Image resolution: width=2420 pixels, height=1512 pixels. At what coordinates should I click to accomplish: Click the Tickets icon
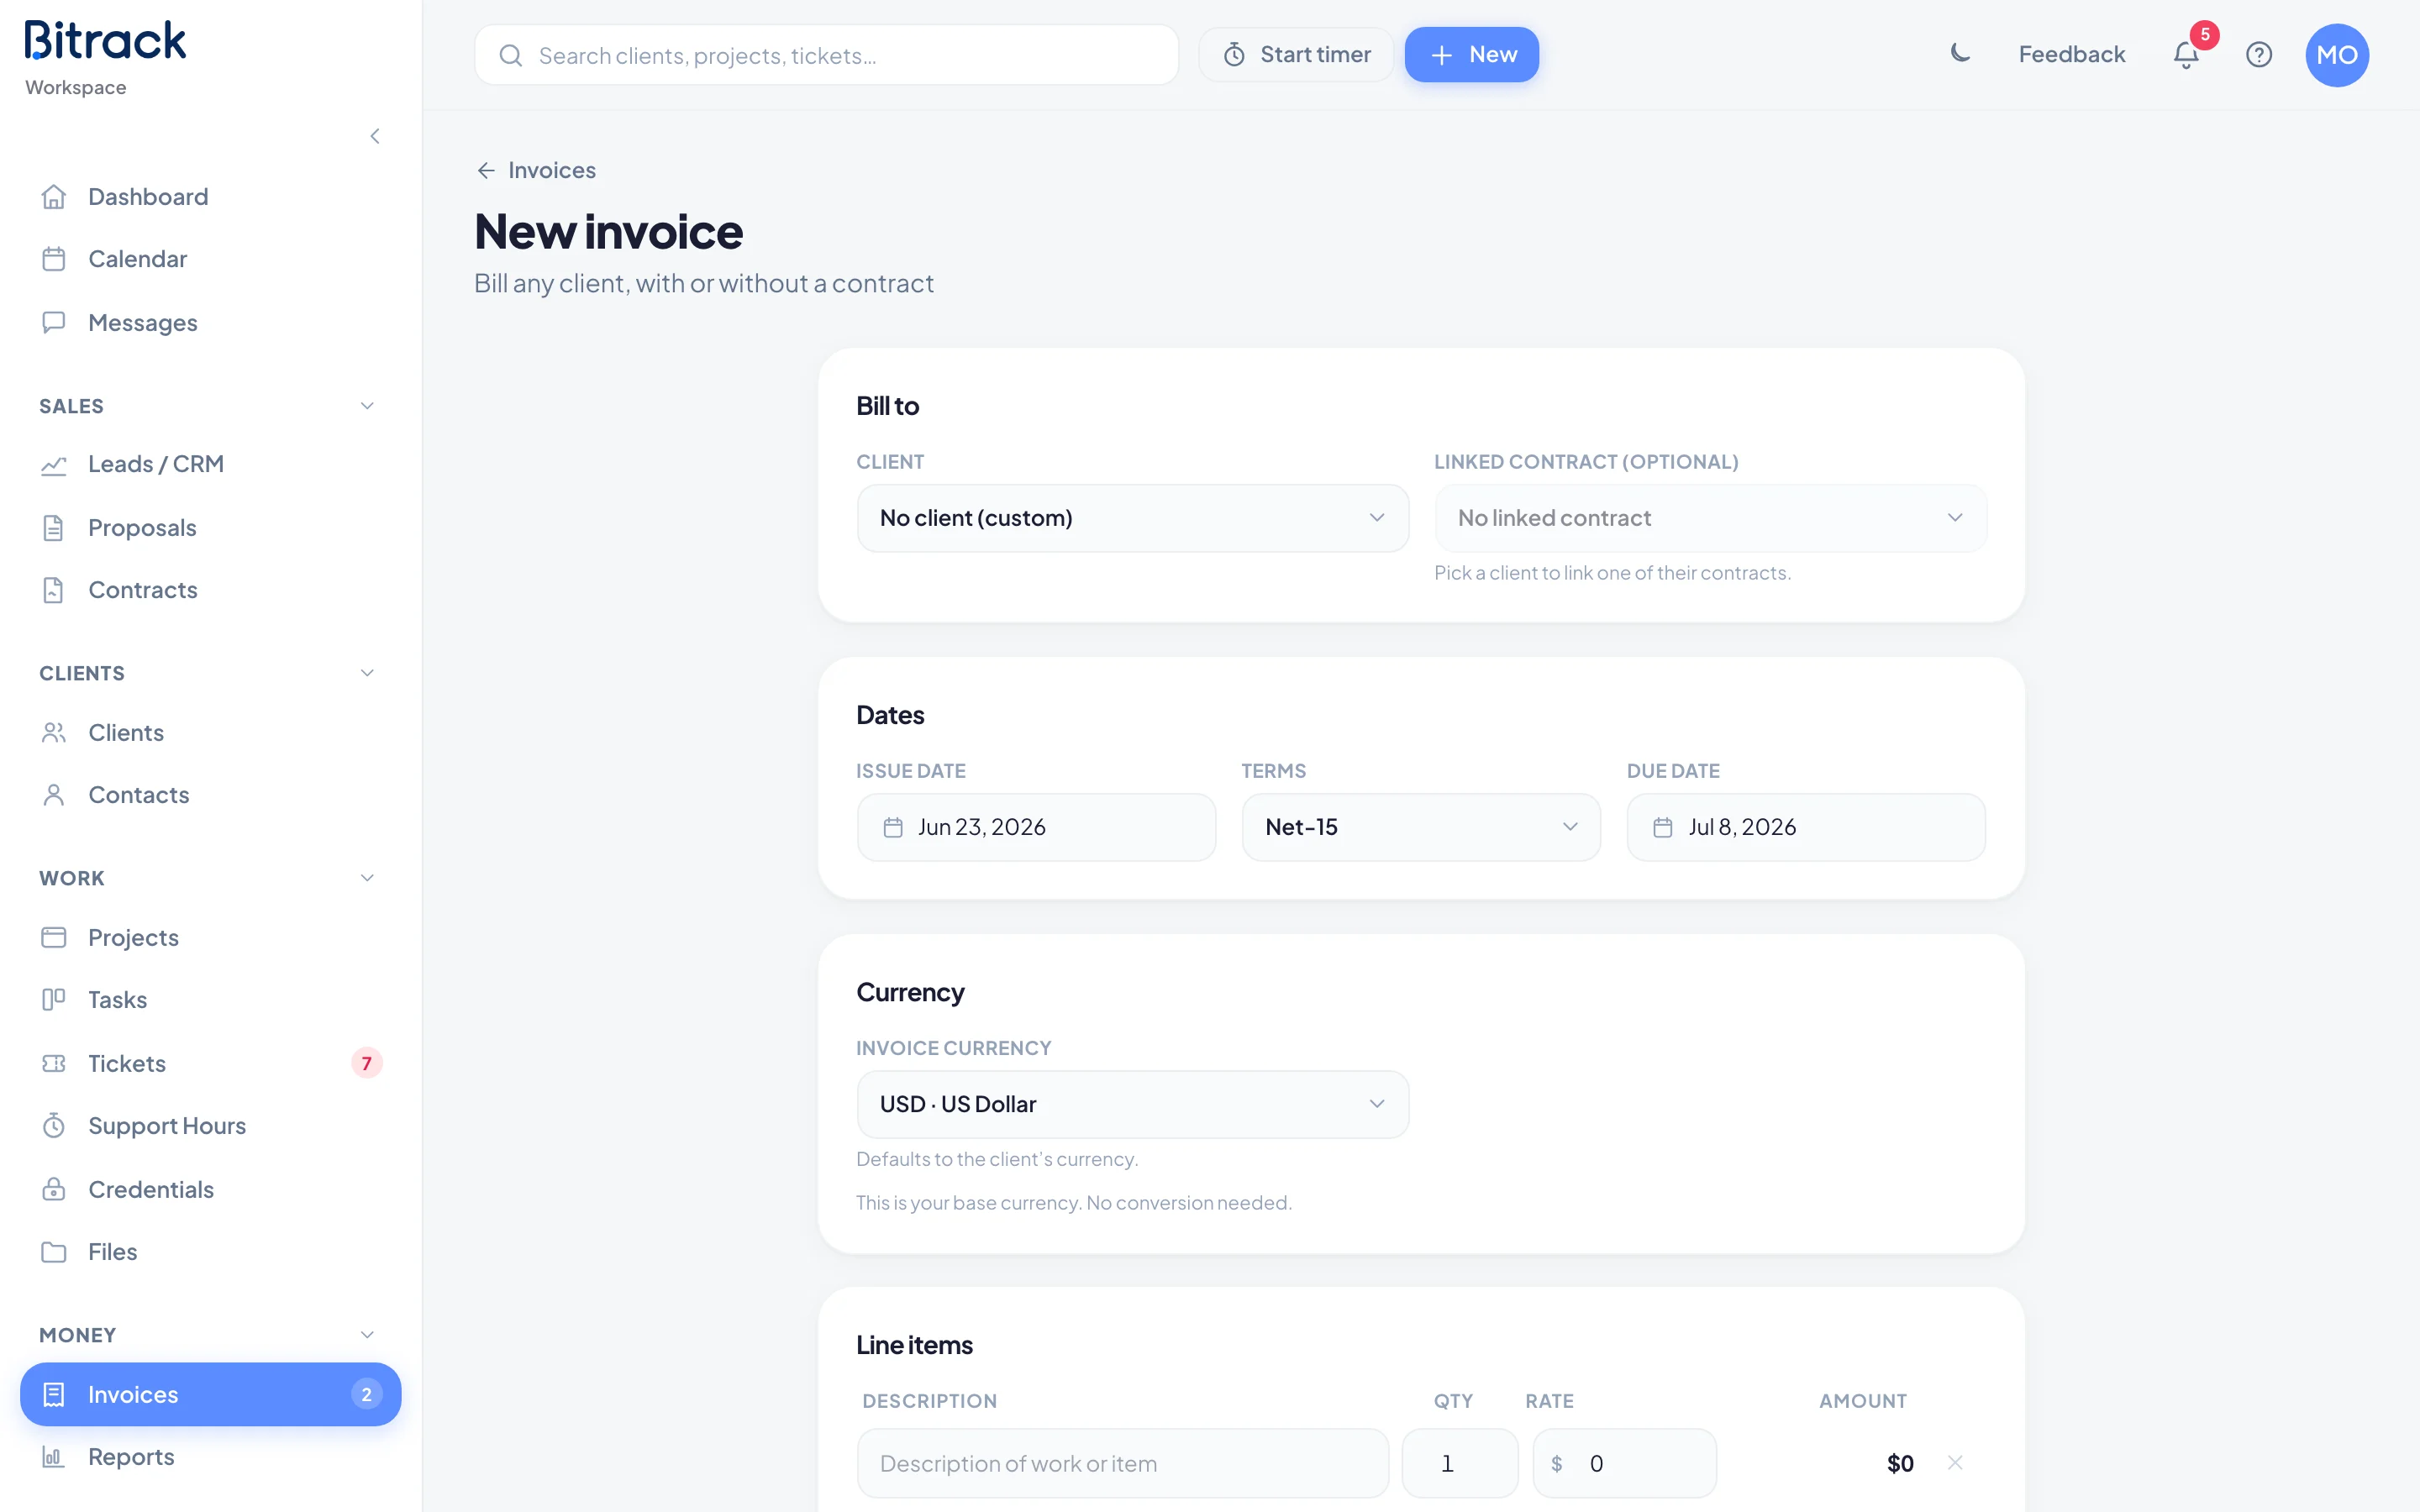tap(54, 1063)
